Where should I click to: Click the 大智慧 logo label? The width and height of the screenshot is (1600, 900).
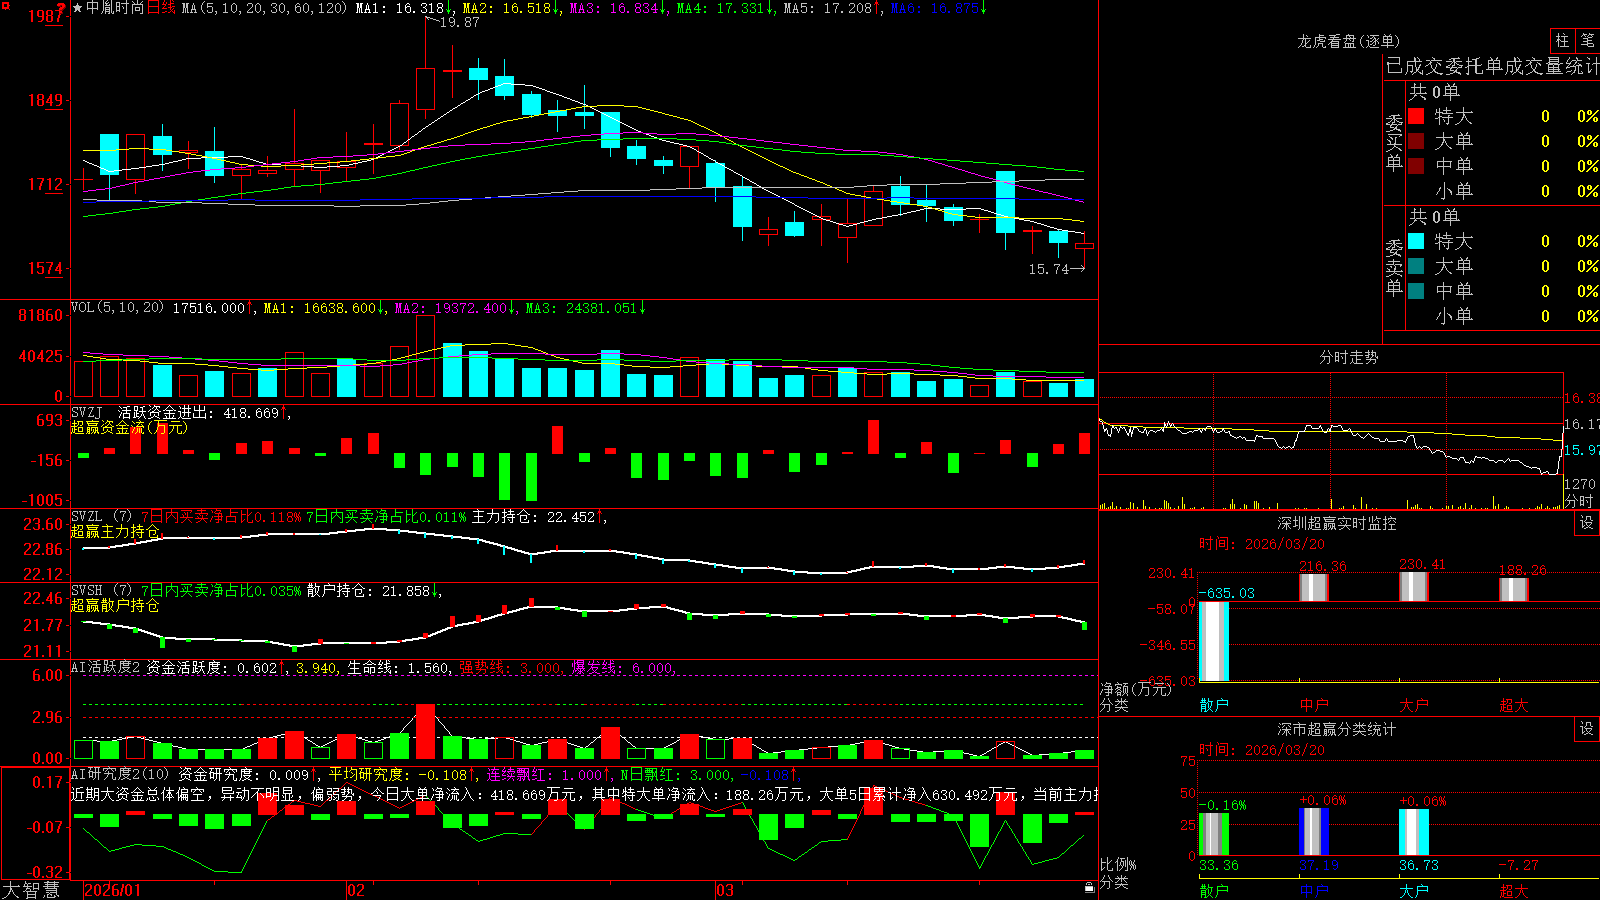30,890
